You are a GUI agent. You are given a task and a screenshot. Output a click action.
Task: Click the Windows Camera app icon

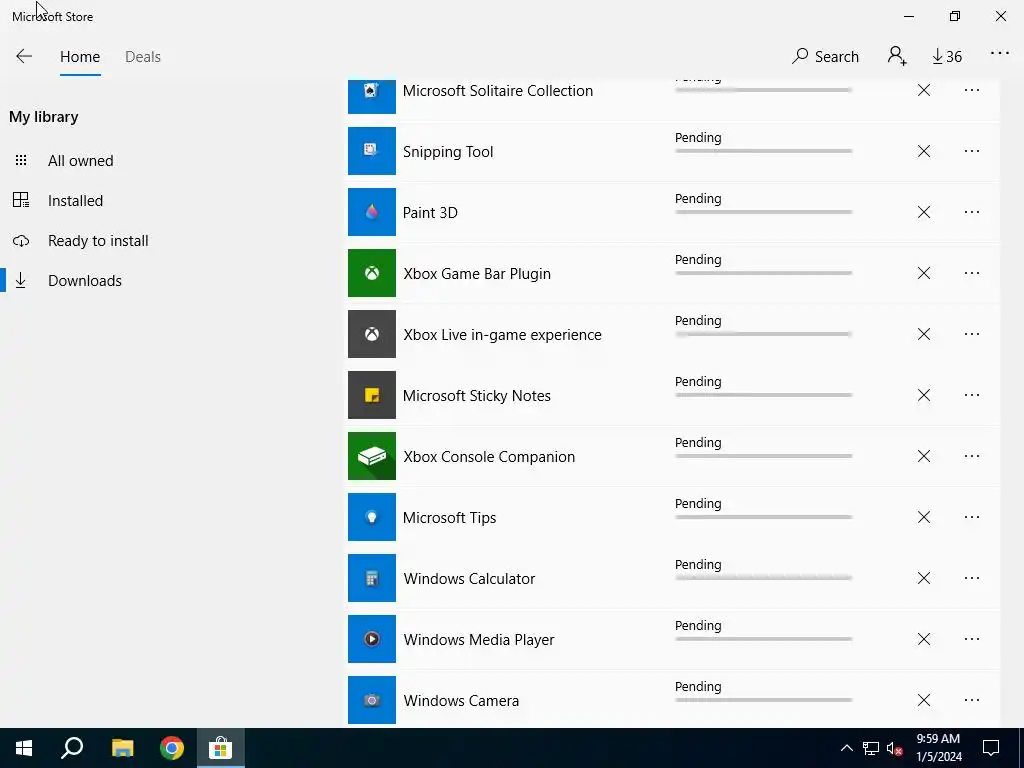pyautogui.click(x=372, y=700)
